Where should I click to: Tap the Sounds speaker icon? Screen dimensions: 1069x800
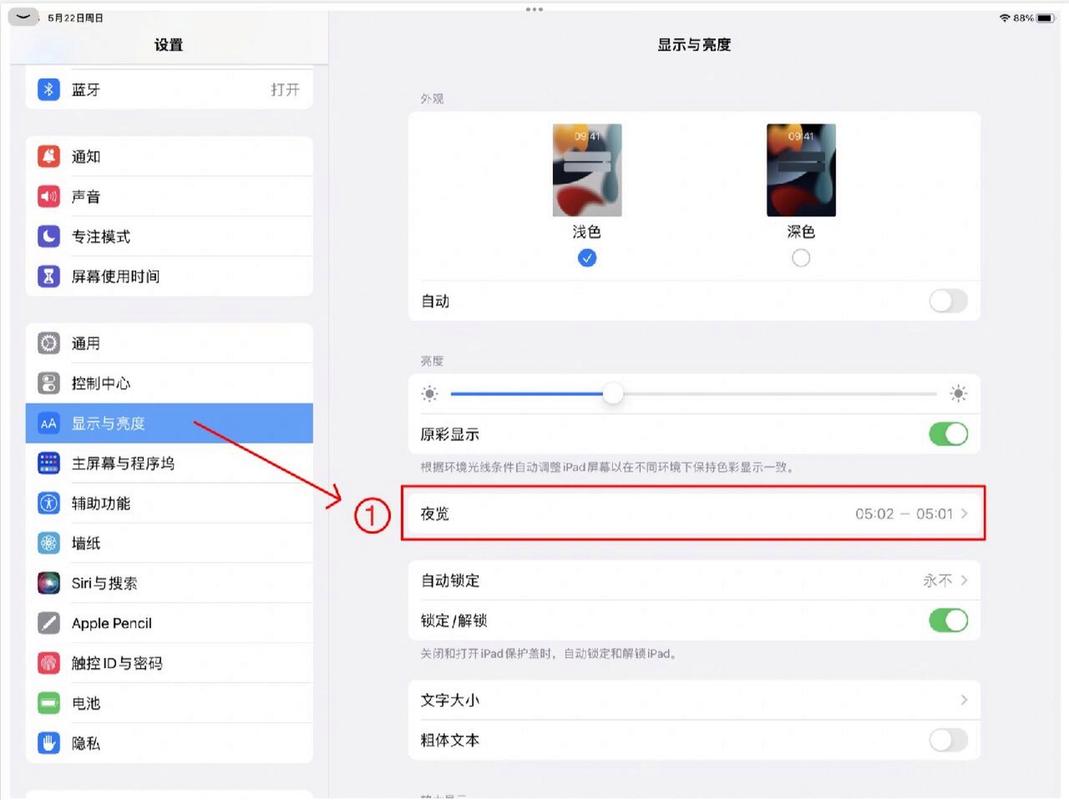(48, 196)
